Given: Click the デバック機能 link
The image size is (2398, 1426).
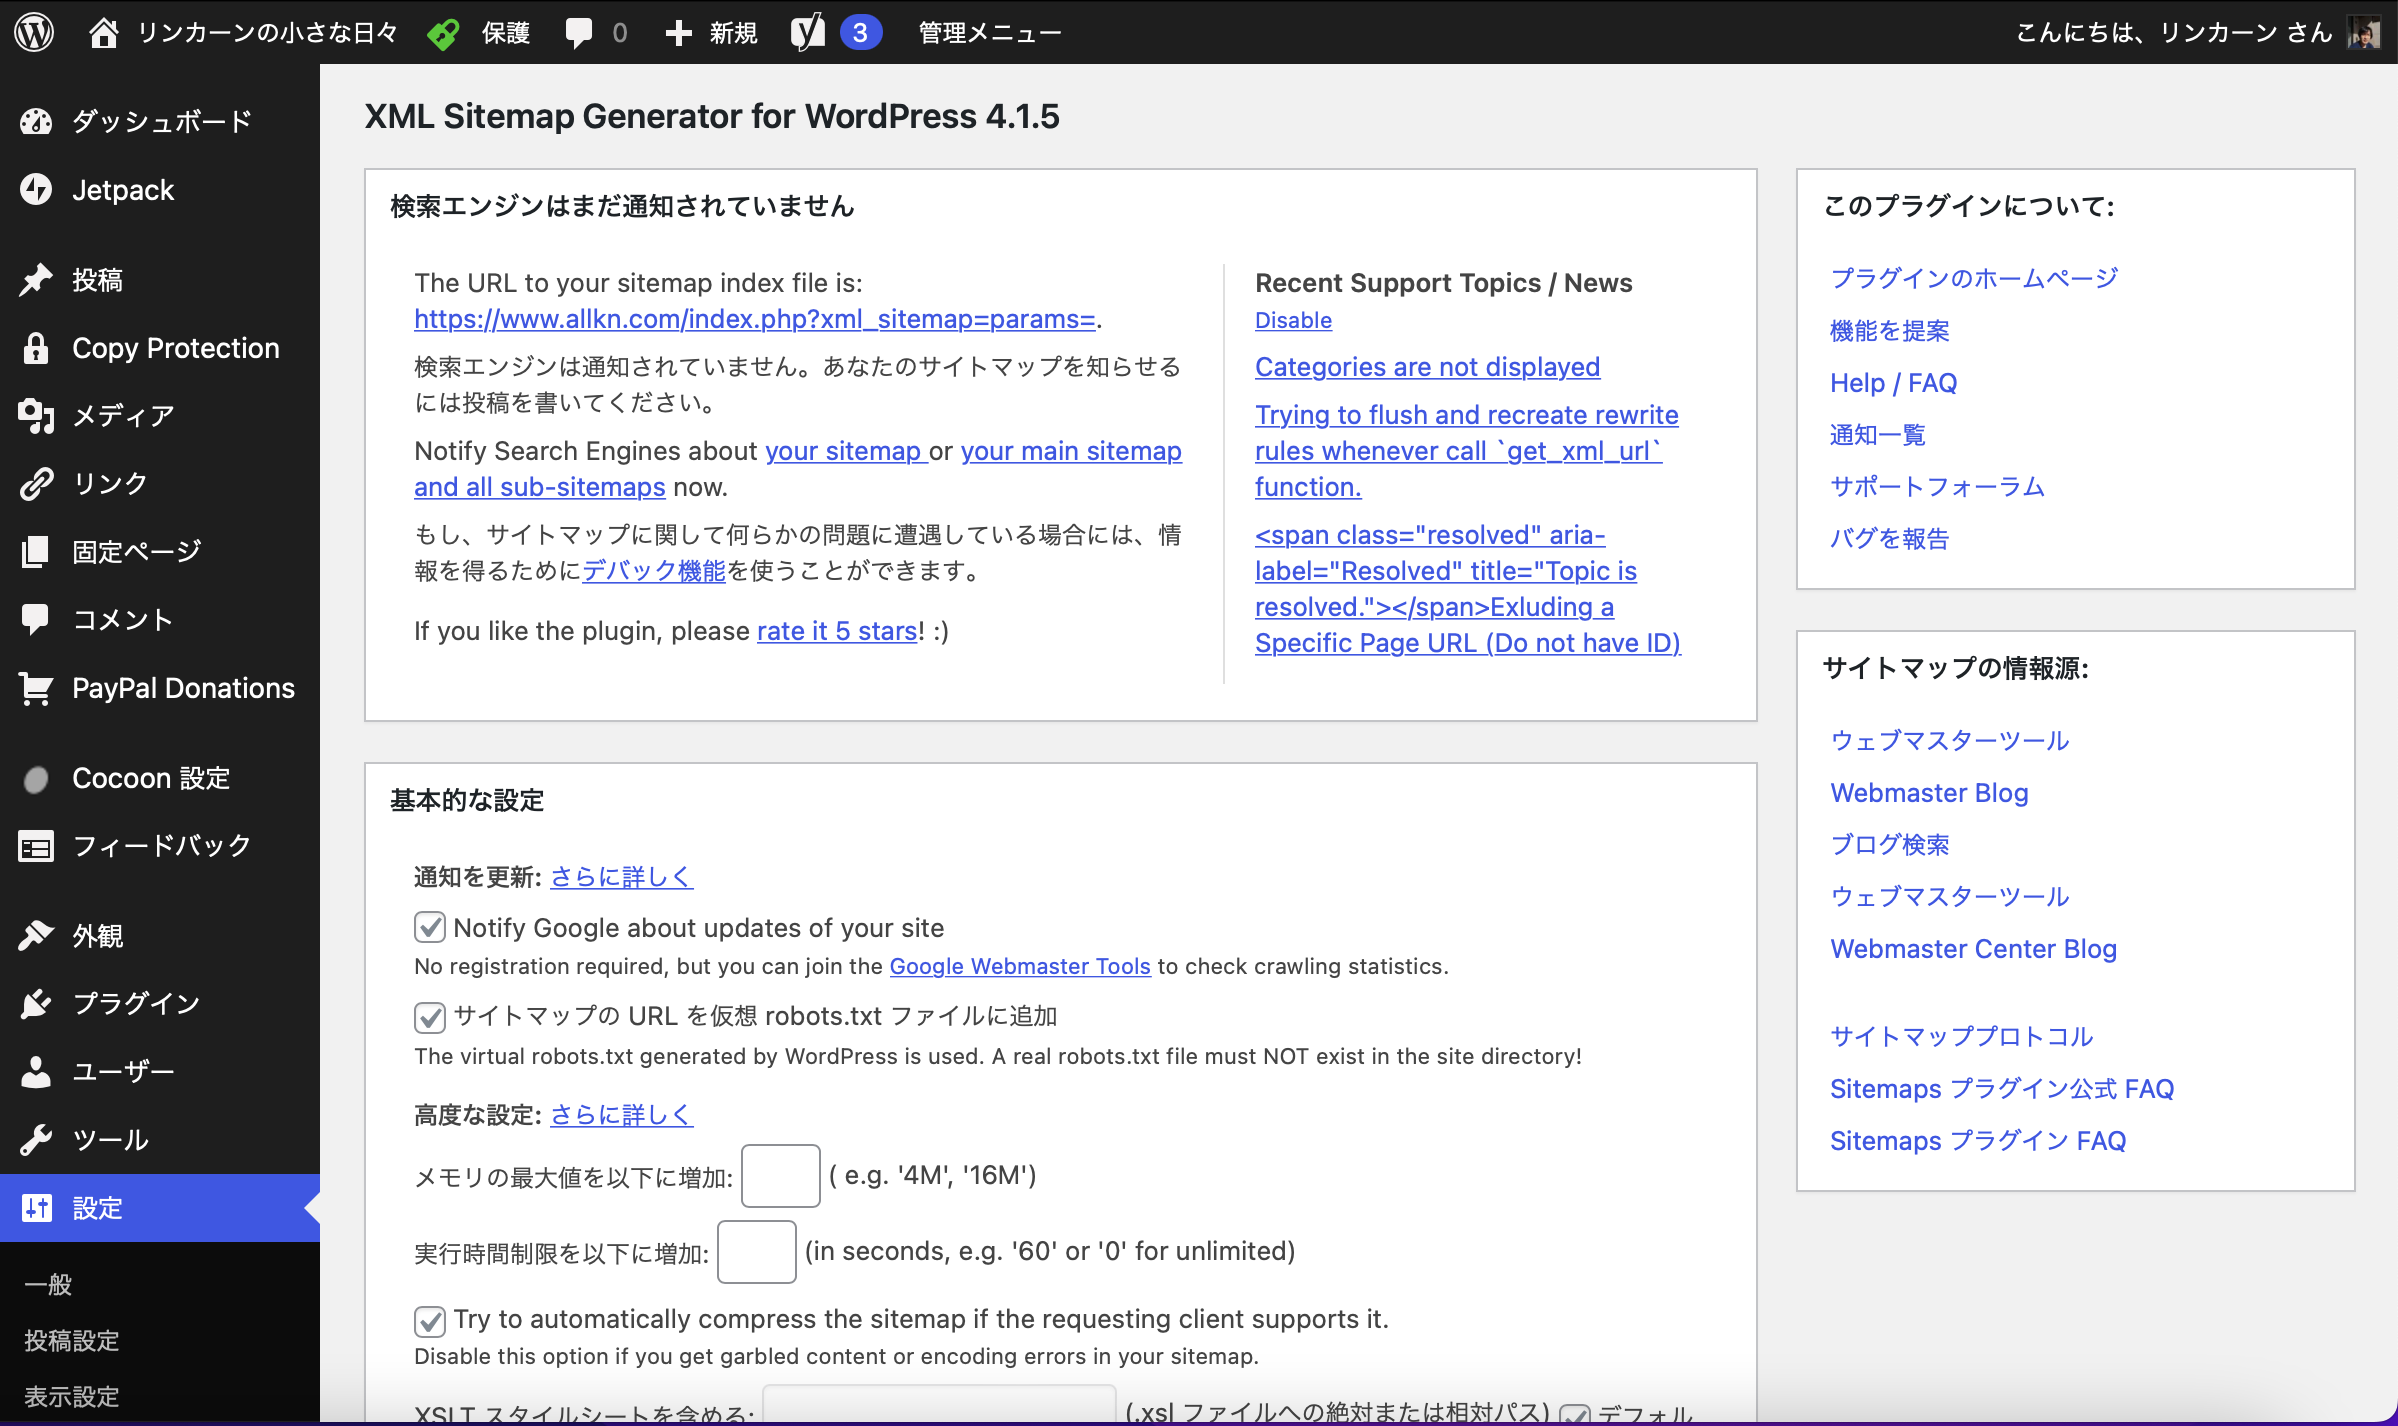Looking at the screenshot, I should [654, 571].
